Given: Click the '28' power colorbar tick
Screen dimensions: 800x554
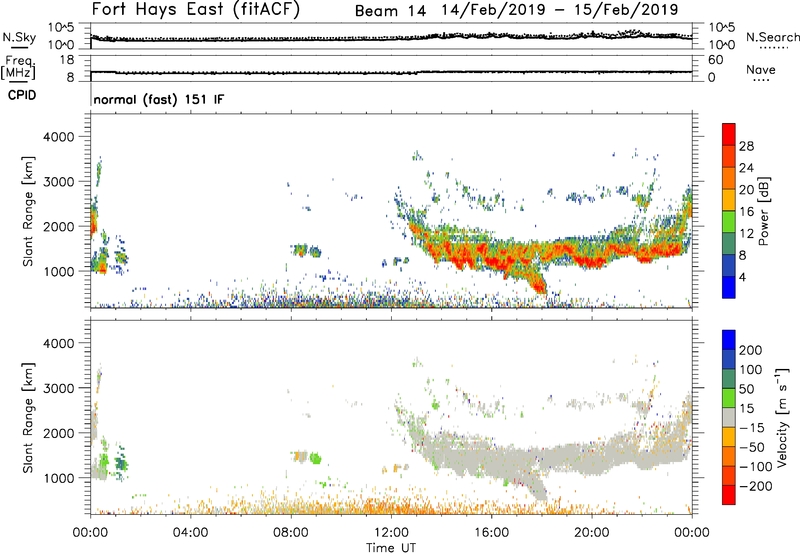Looking at the screenshot, I should tap(746, 146).
